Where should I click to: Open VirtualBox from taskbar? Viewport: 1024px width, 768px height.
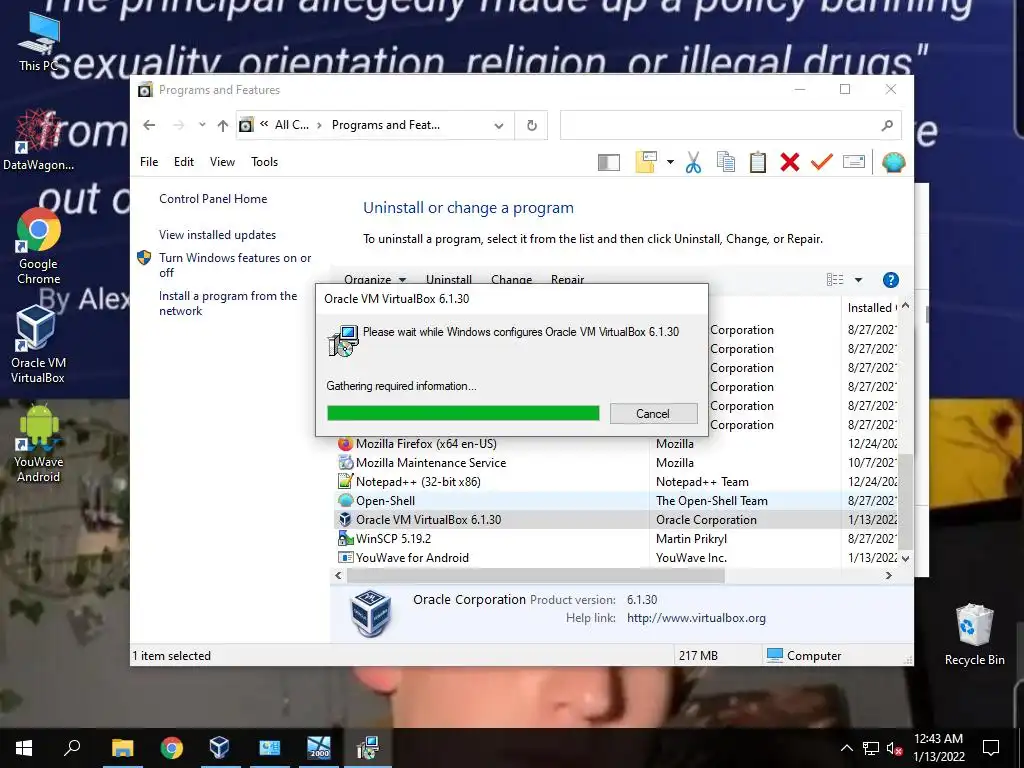[219, 748]
